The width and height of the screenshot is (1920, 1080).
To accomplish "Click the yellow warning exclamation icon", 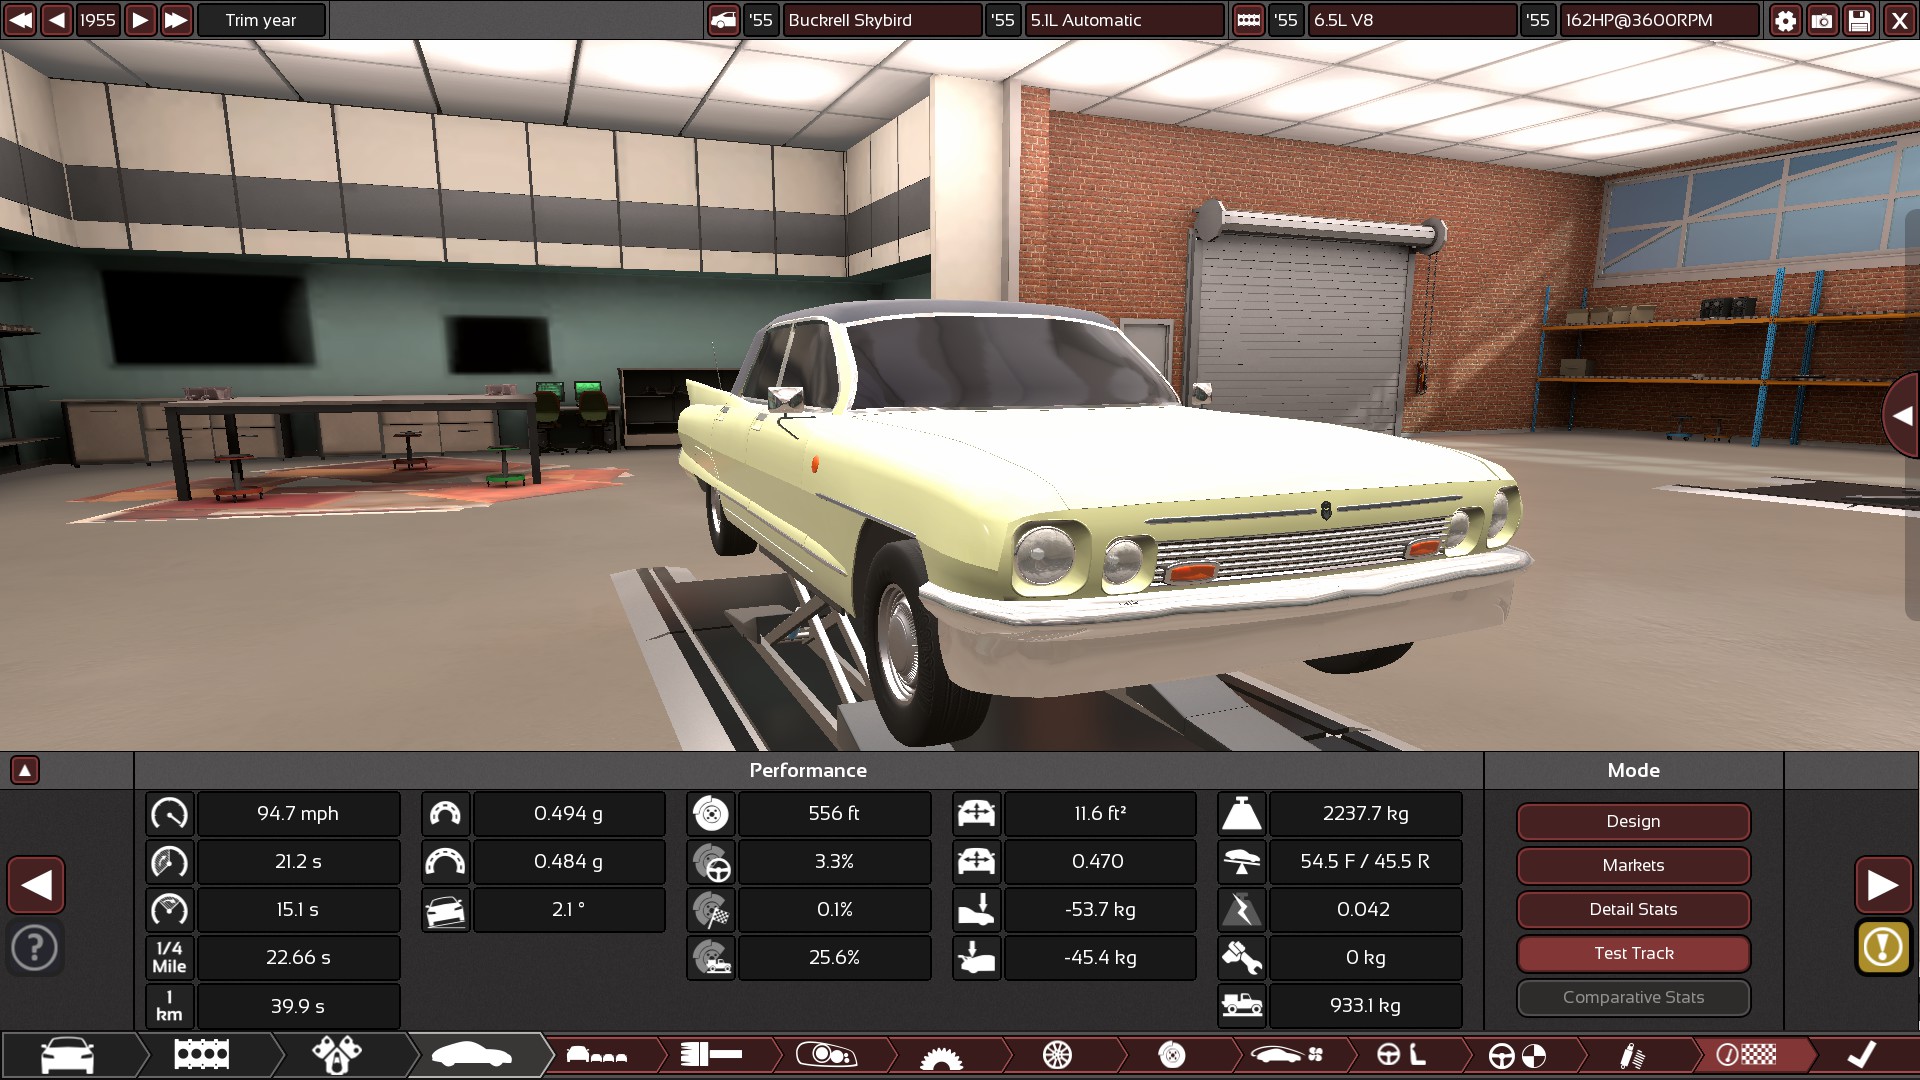I will pos(1882,946).
